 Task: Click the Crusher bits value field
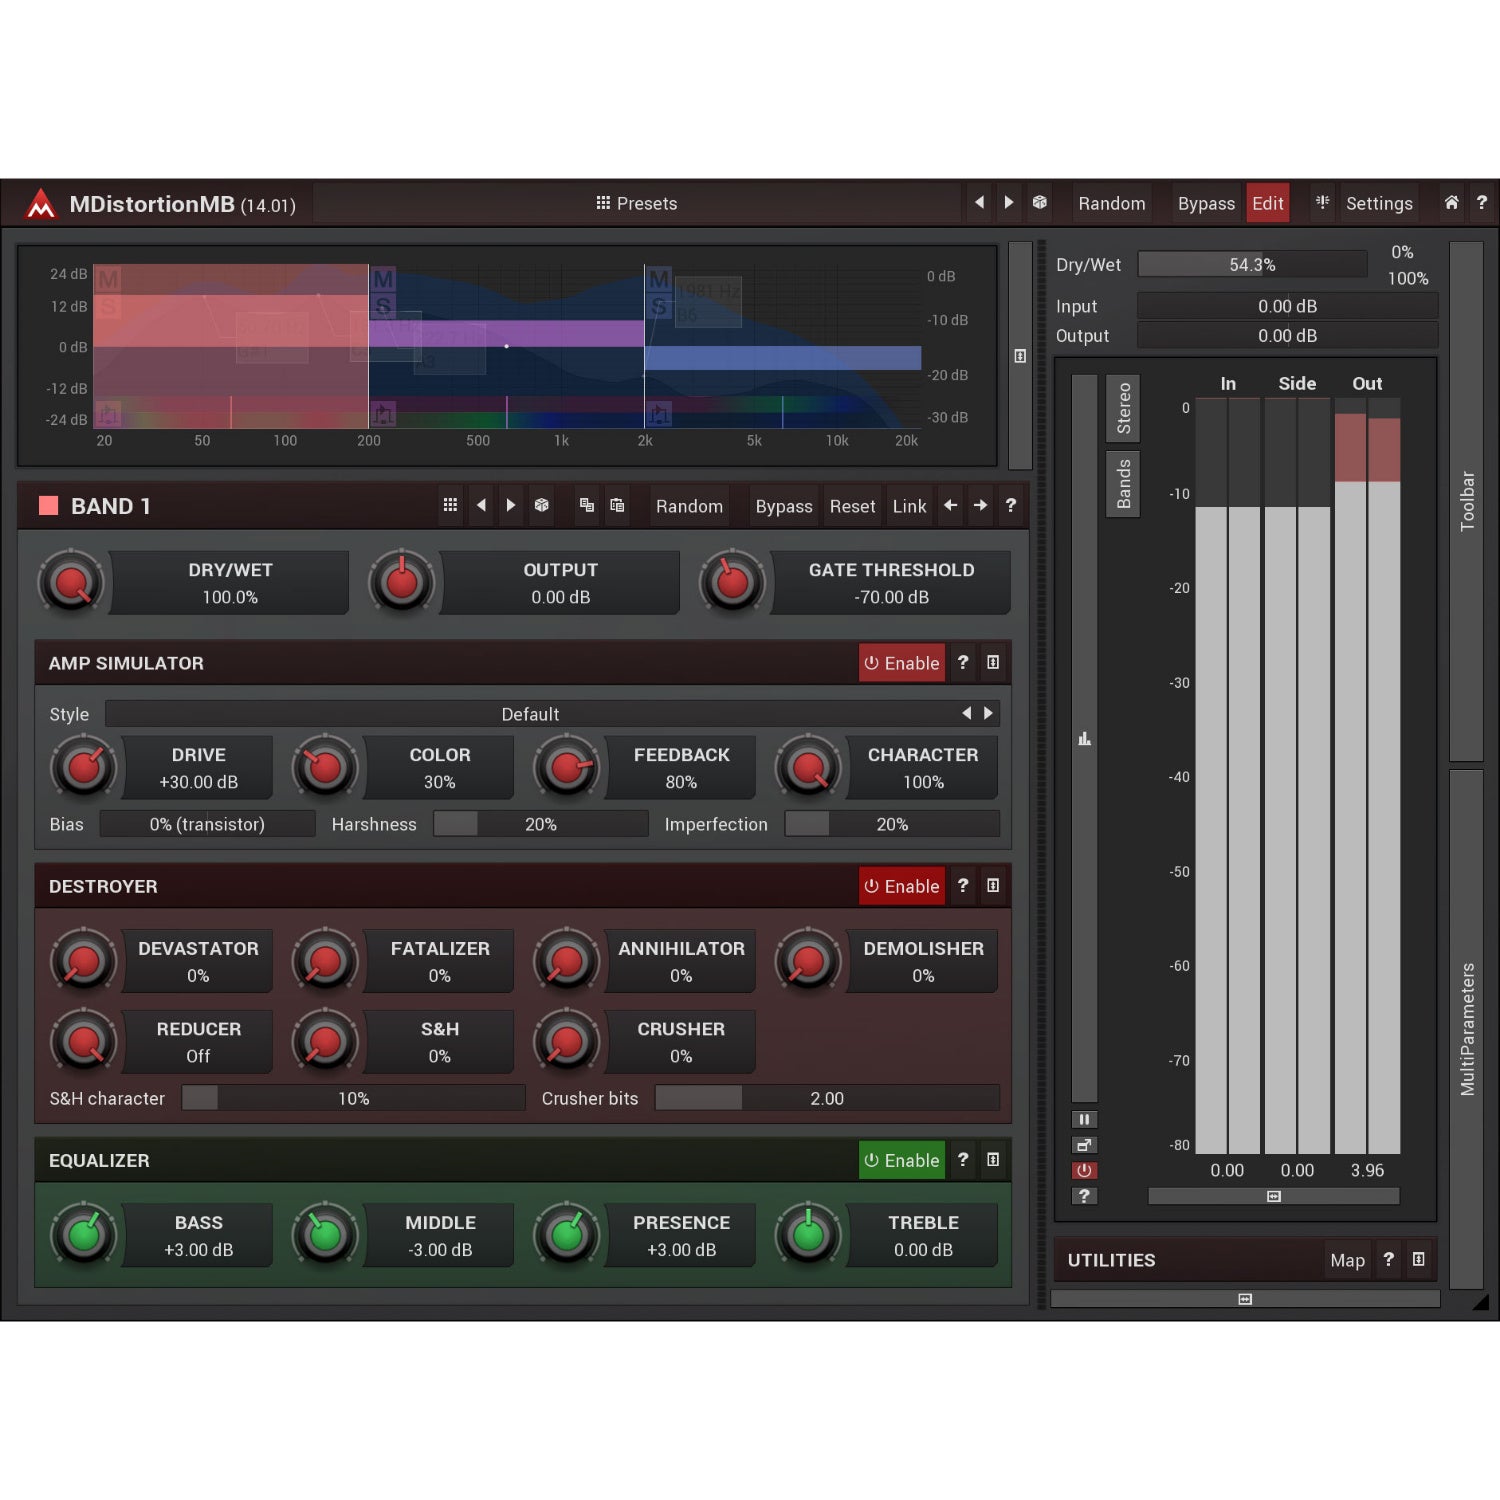(x=827, y=1098)
